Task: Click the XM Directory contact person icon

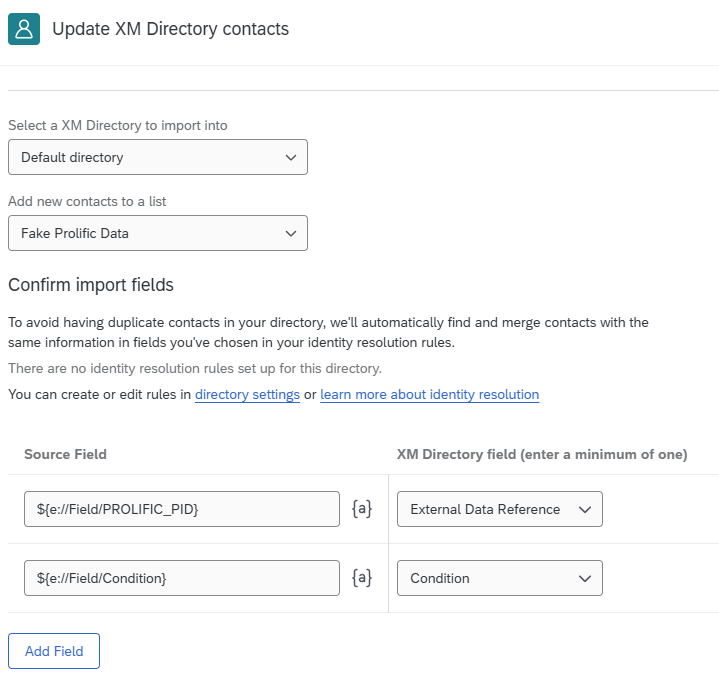Action: (x=24, y=29)
